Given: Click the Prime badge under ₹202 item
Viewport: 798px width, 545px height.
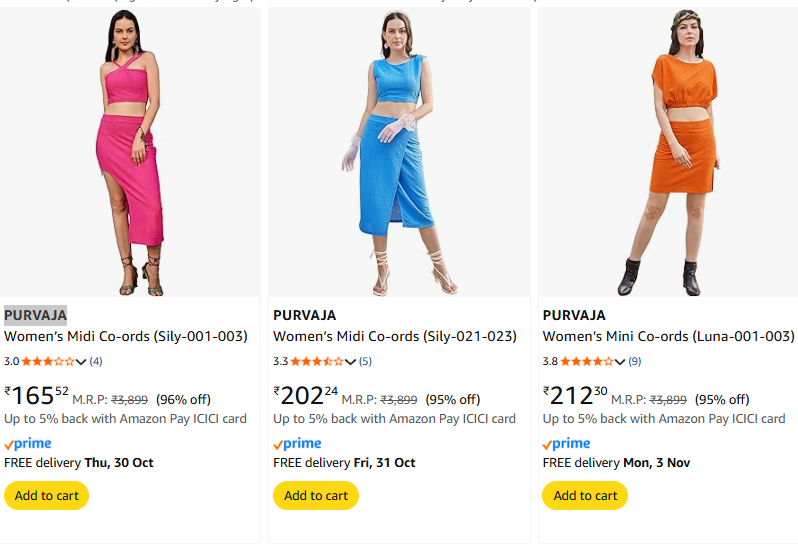Looking at the screenshot, I should tap(297, 443).
